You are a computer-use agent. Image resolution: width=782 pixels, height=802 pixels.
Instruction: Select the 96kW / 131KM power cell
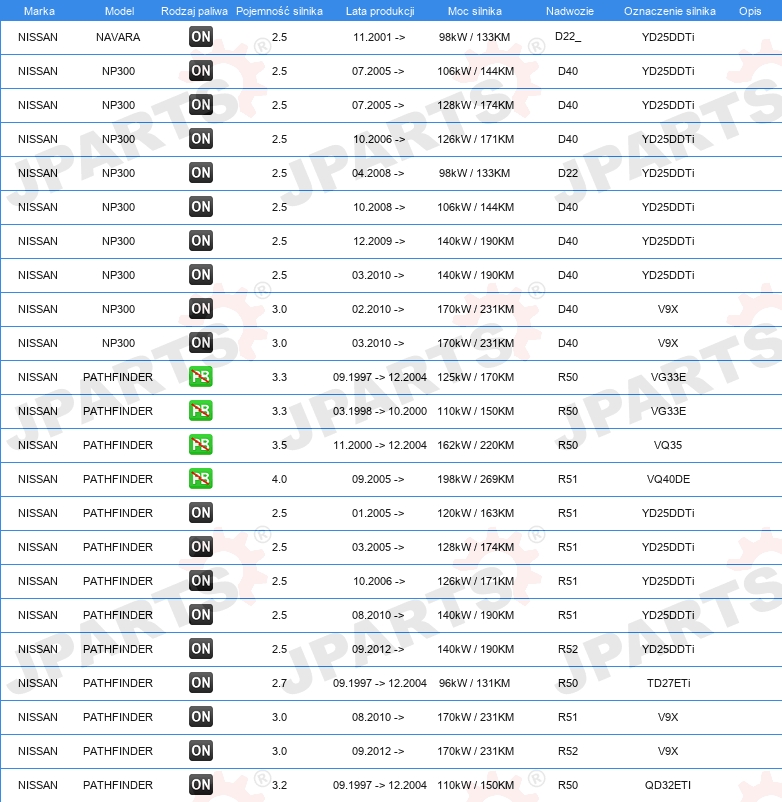coord(474,683)
